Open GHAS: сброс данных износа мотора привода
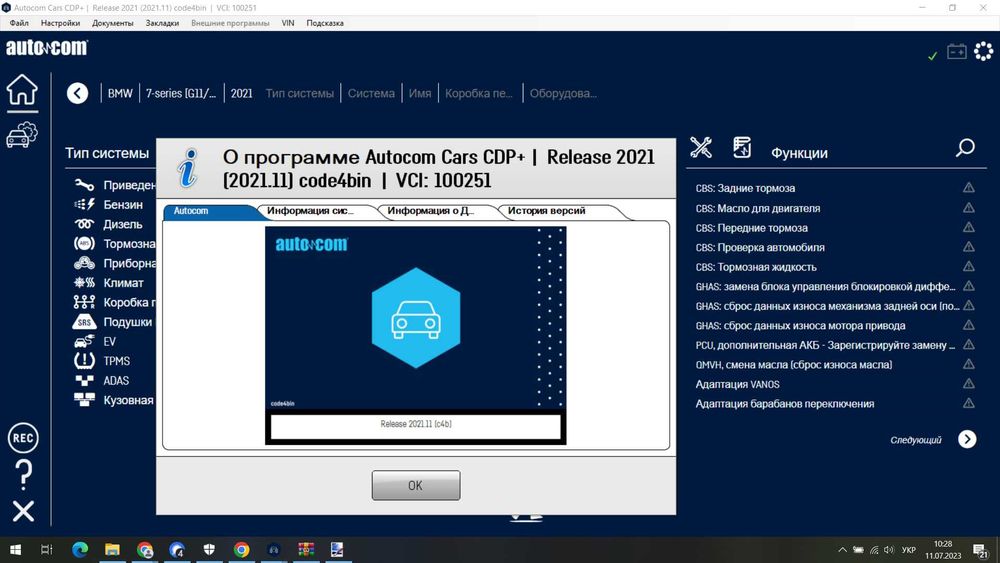Screen dimensions: 1000x563 (x=800, y=326)
